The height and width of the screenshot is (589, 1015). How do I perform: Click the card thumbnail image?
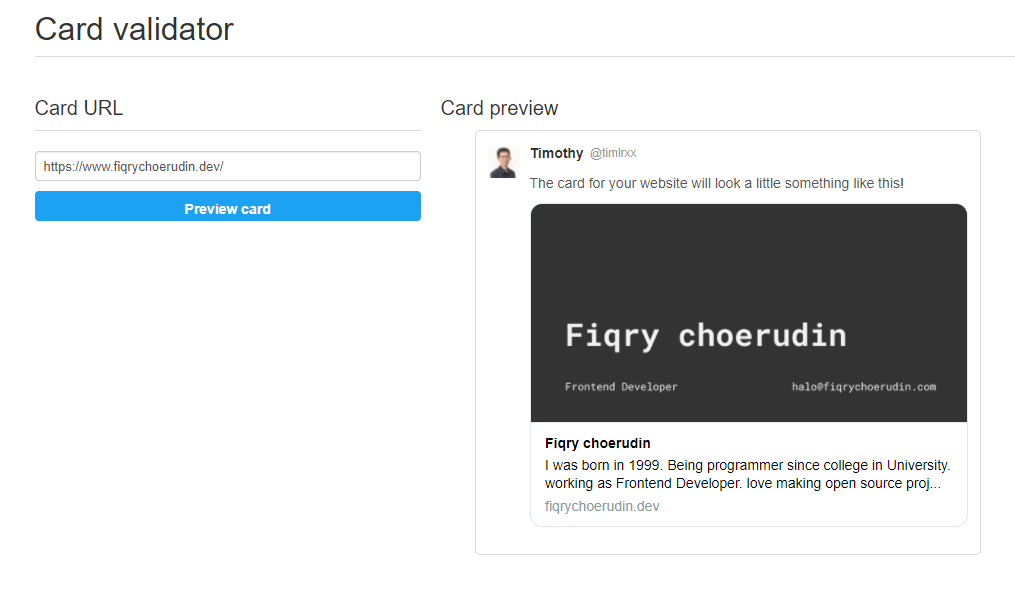(748, 312)
